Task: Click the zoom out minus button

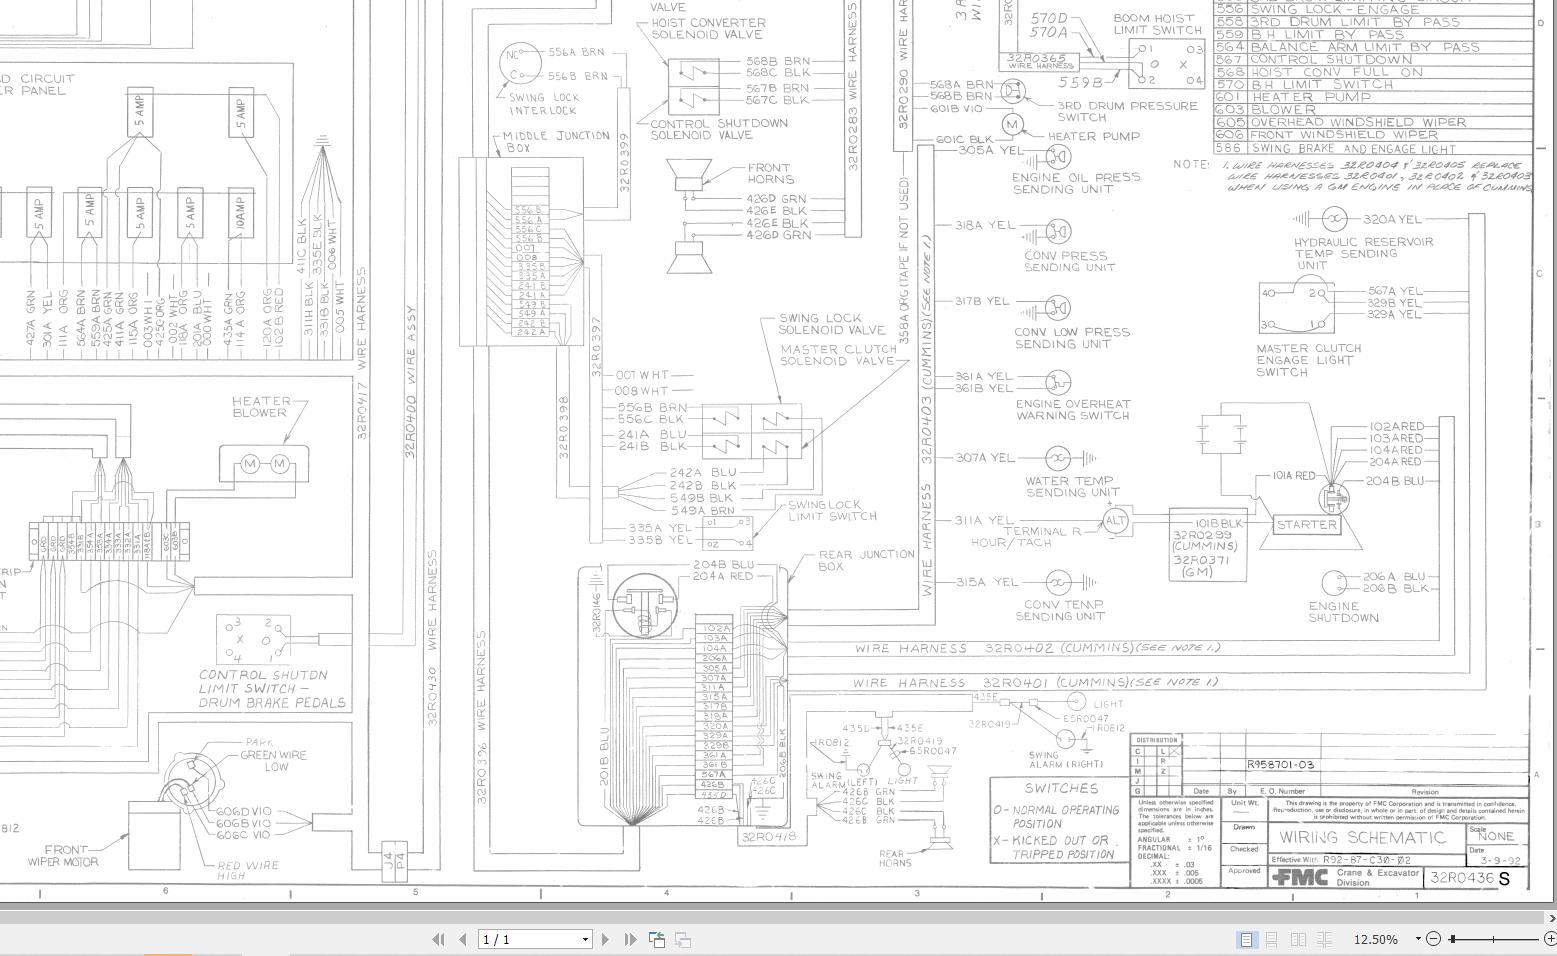Action: (x=1433, y=939)
